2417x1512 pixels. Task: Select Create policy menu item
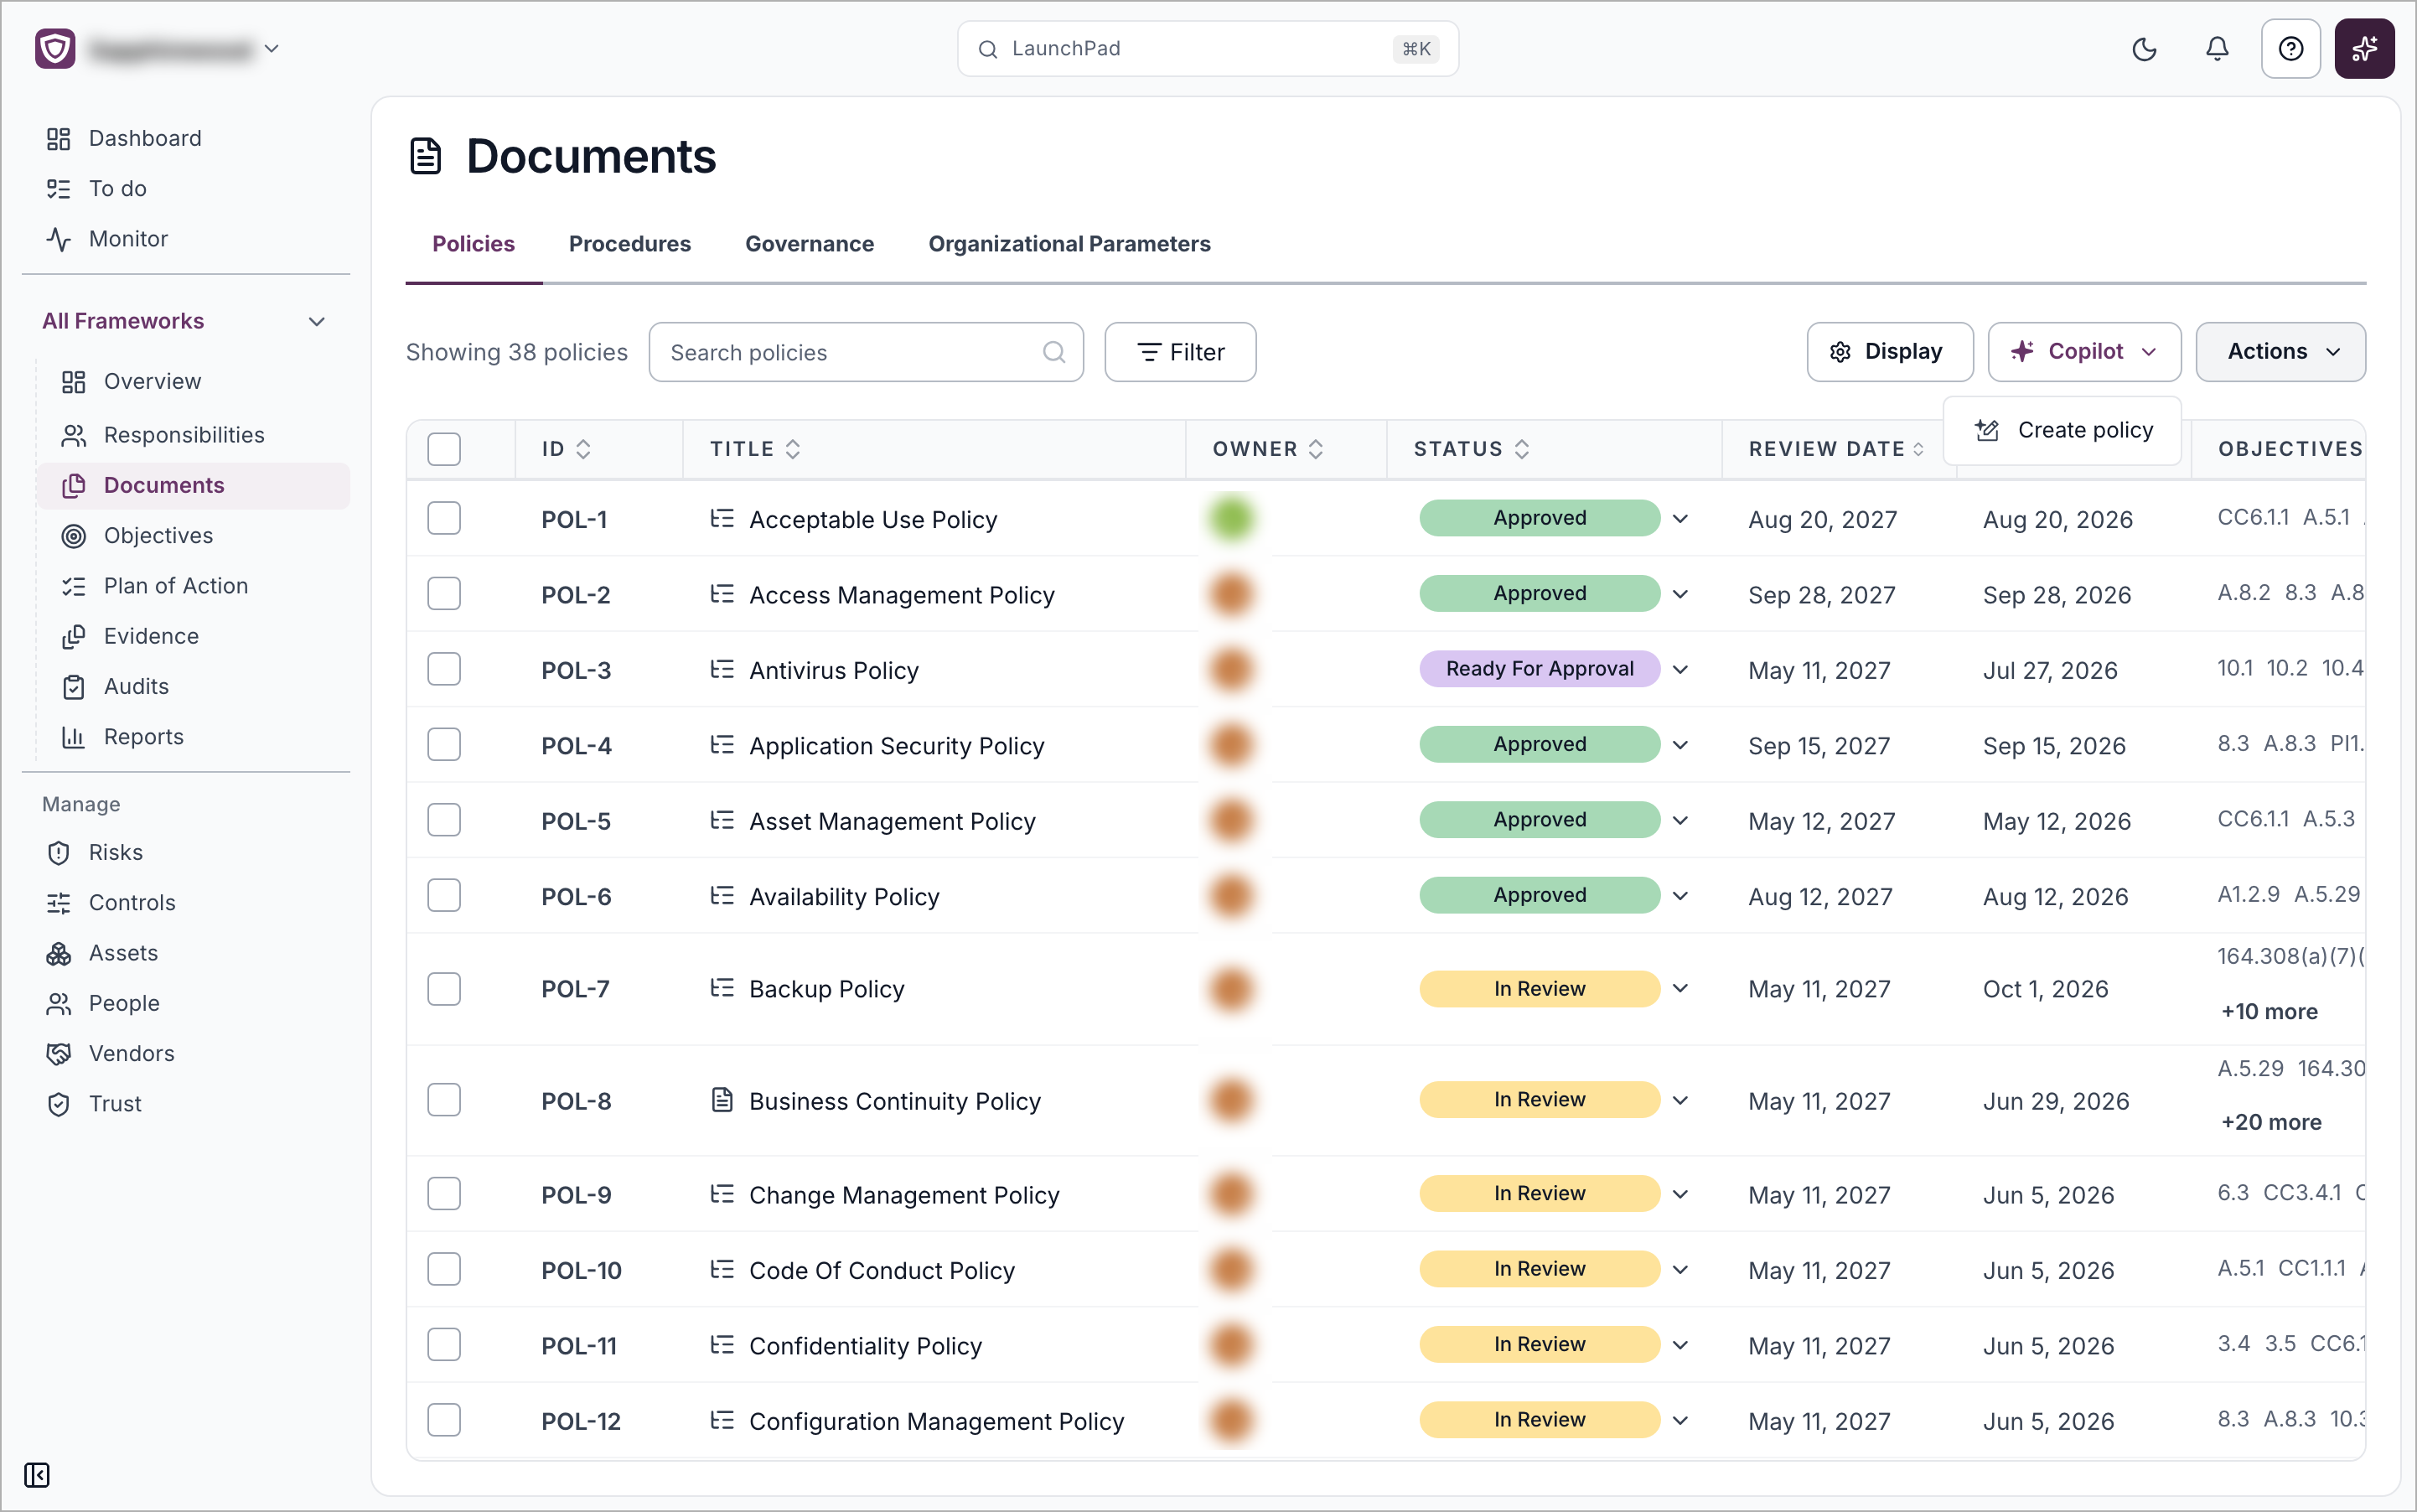tap(2063, 430)
